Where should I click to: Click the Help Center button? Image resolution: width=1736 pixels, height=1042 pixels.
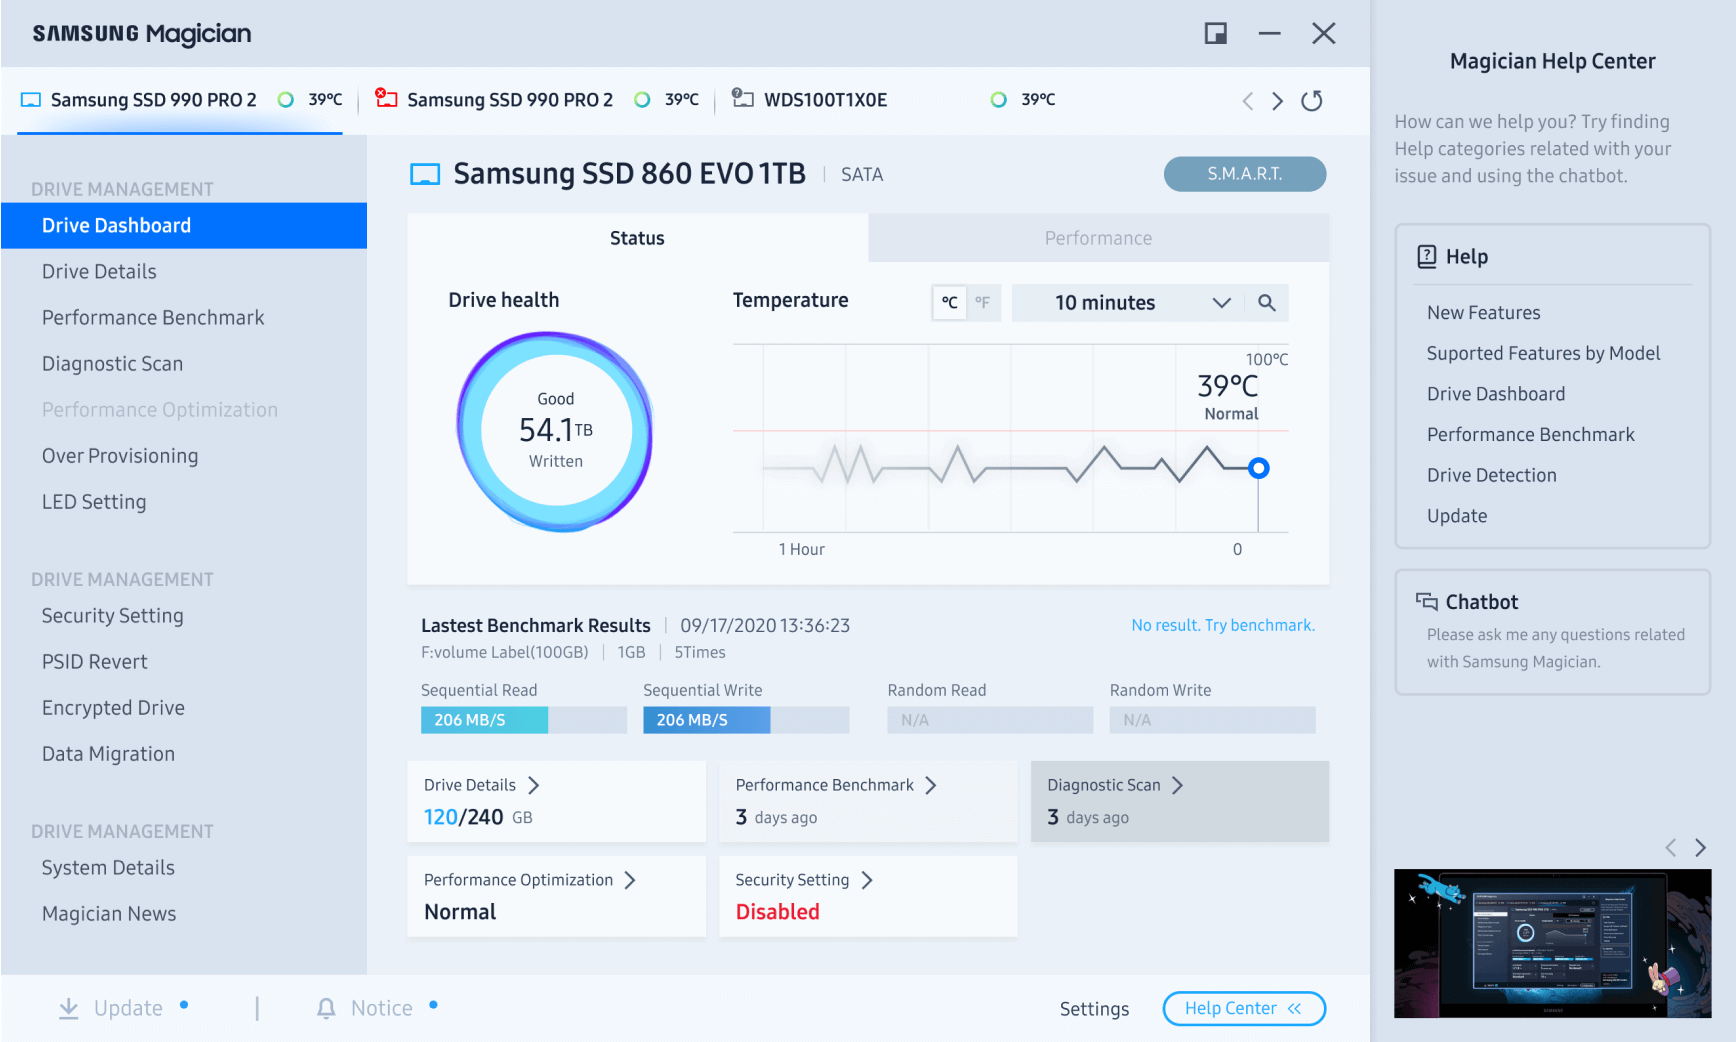coord(1244,1008)
